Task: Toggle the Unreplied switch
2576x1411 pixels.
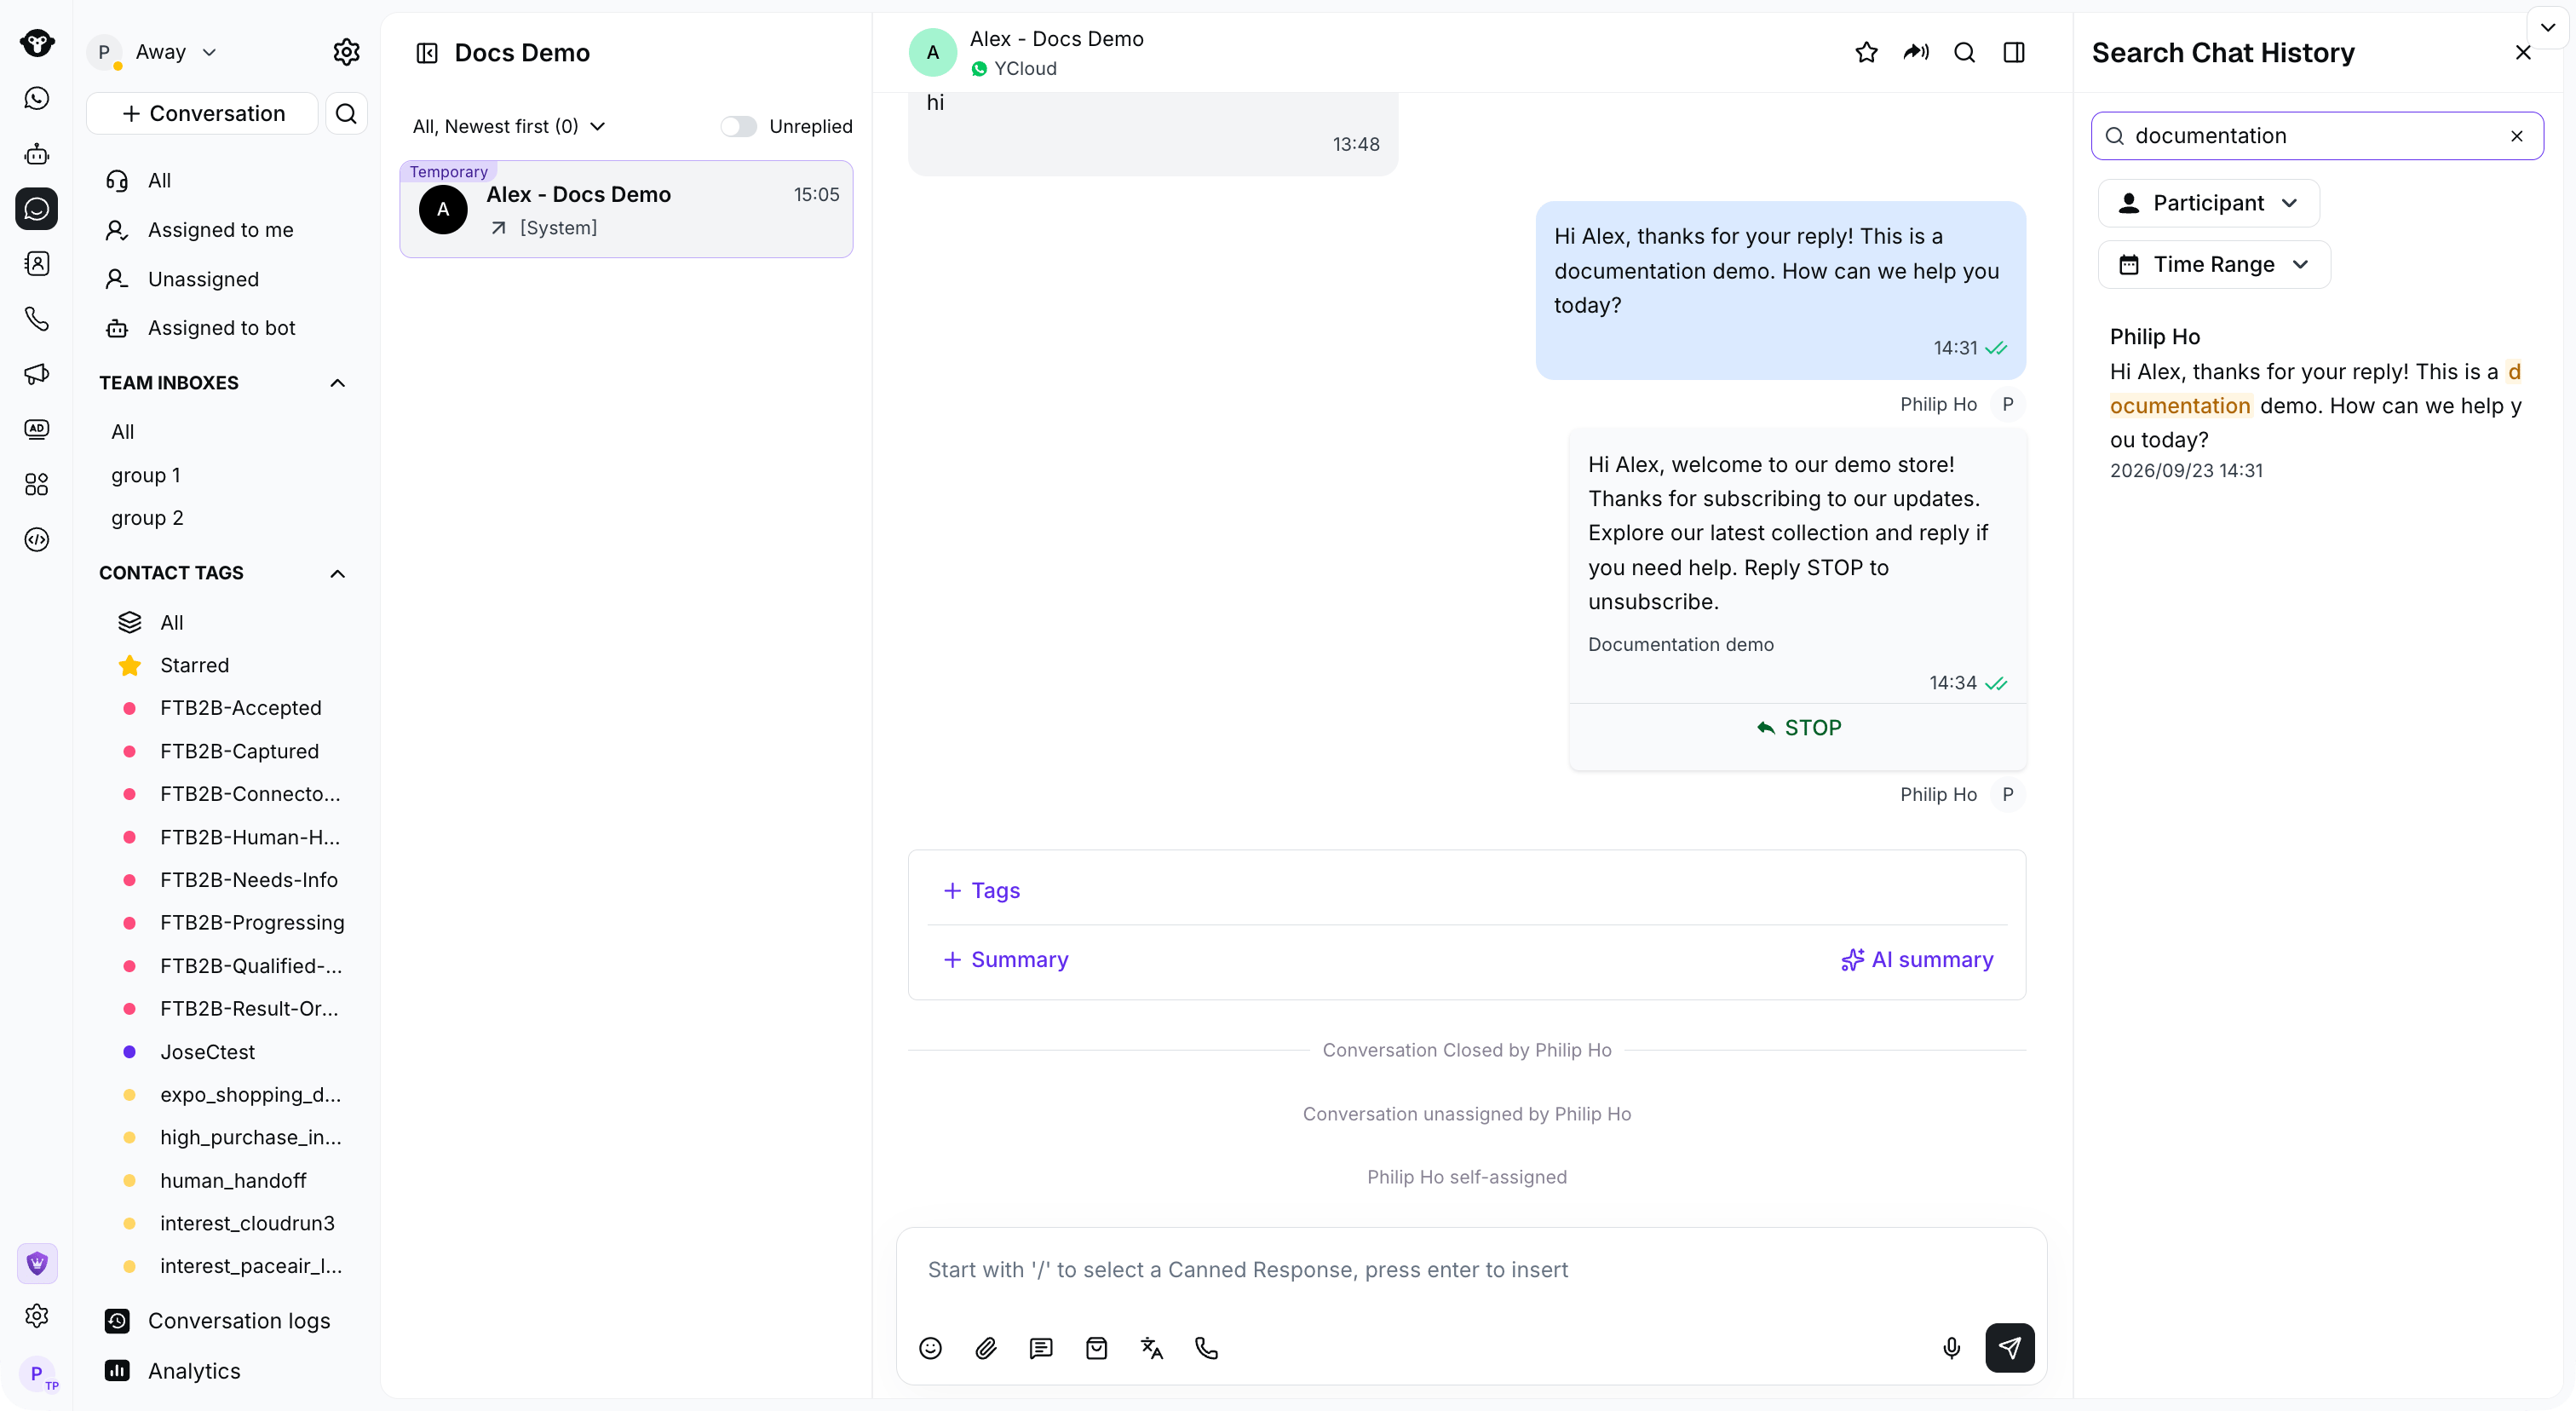Action: click(x=739, y=127)
